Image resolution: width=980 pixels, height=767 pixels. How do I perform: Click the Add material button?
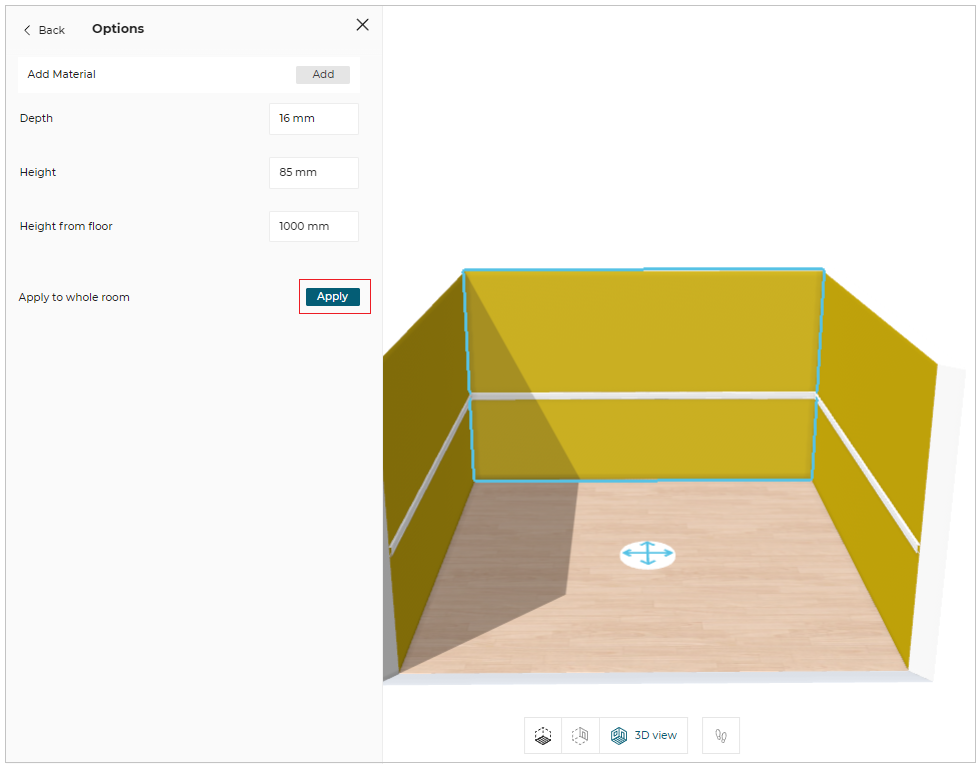pos(322,75)
